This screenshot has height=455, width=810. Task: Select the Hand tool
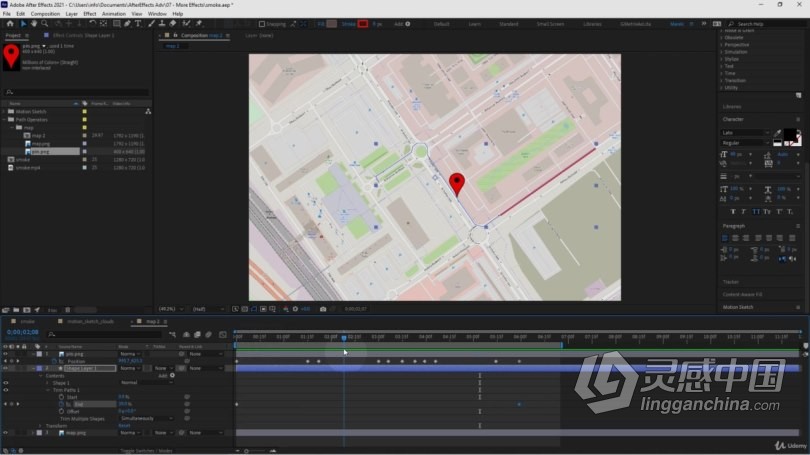coord(34,24)
